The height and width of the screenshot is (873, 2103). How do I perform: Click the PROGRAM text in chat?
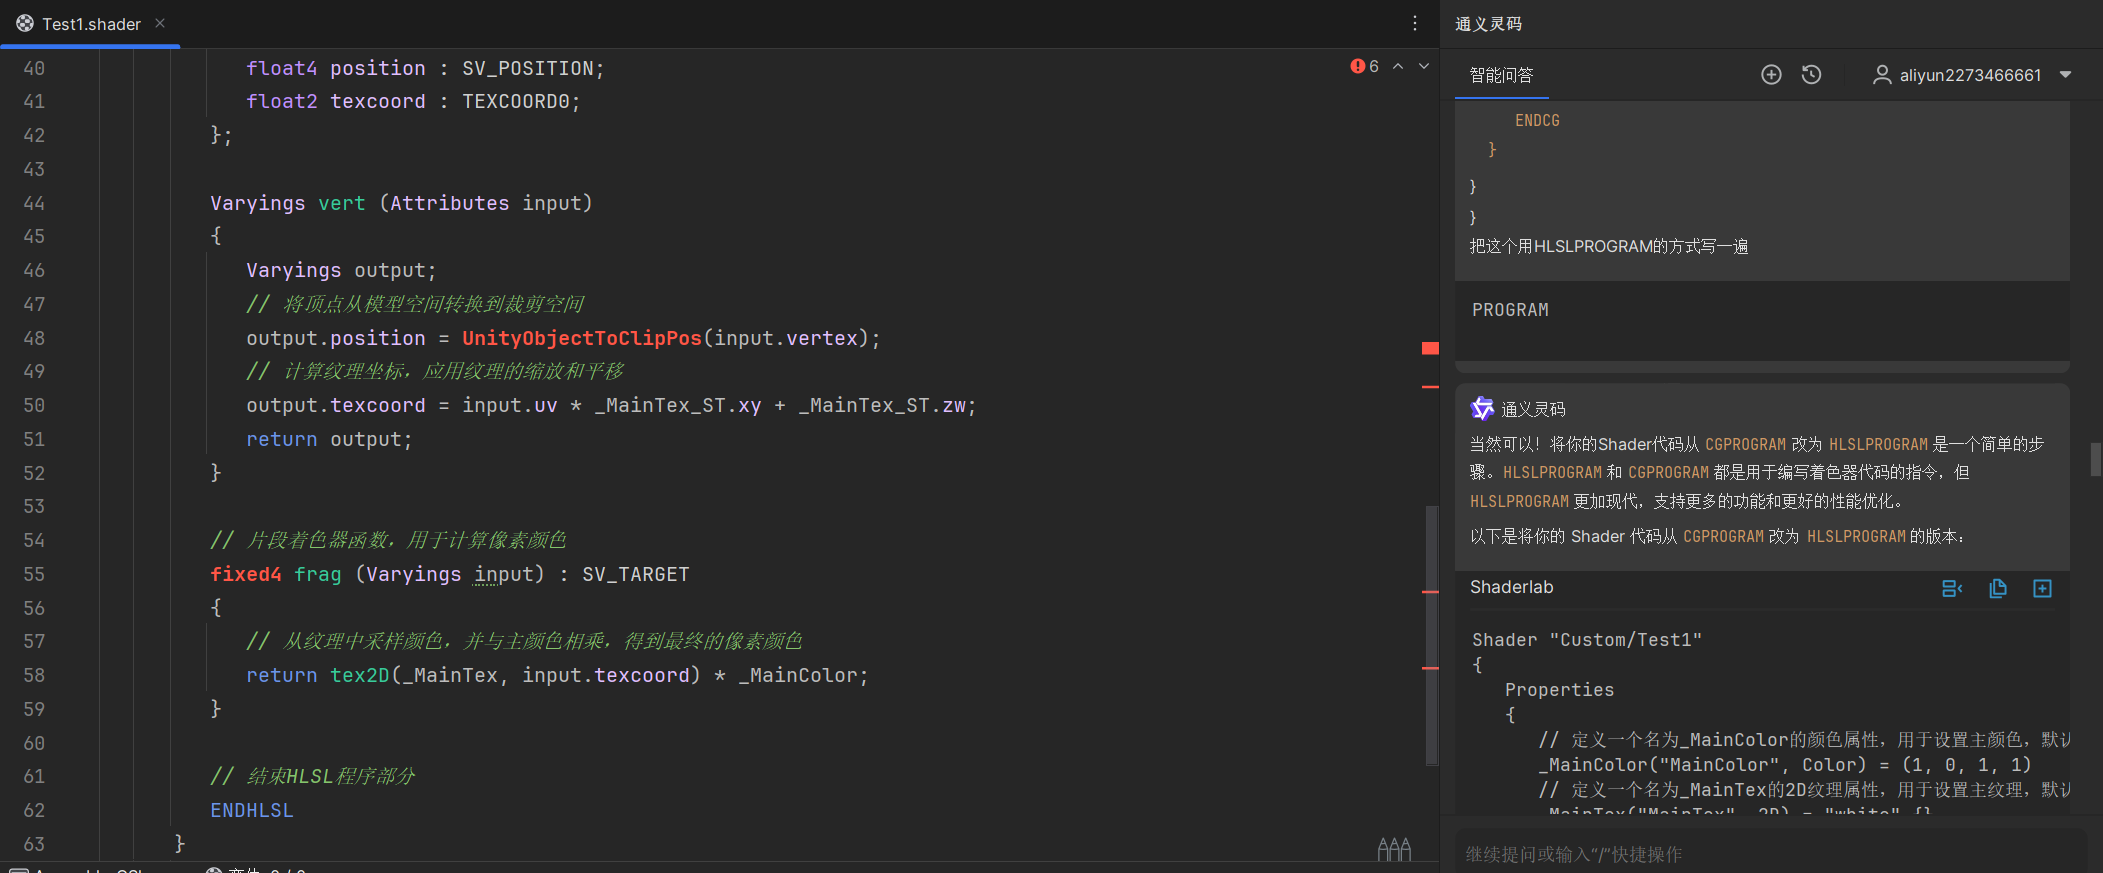(1510, 310)
